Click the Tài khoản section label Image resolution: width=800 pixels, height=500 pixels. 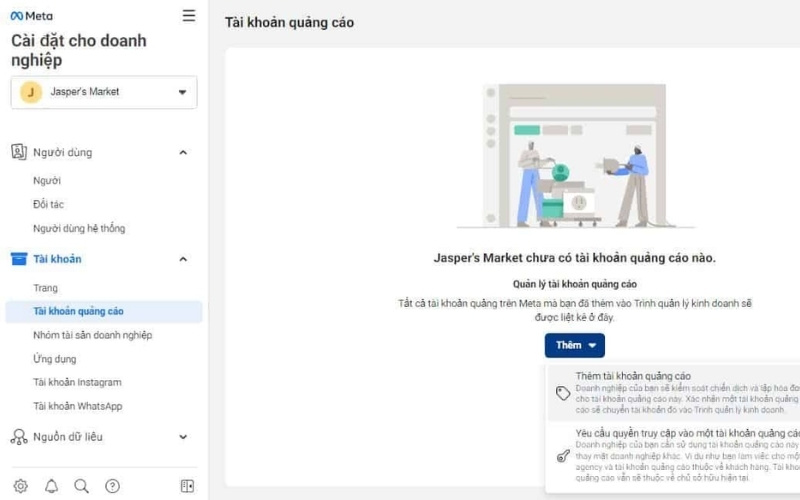point(57,259)
